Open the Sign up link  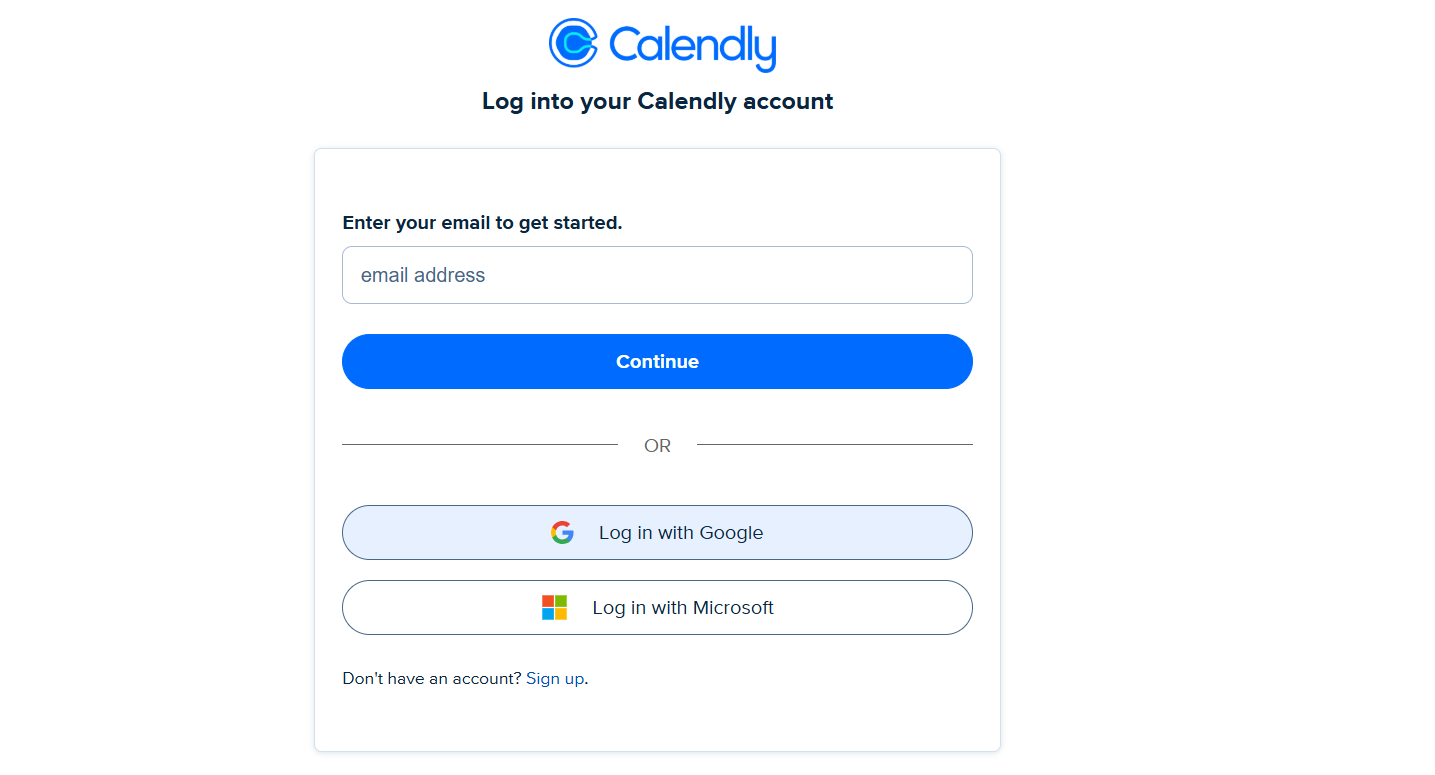coord(555,678)
